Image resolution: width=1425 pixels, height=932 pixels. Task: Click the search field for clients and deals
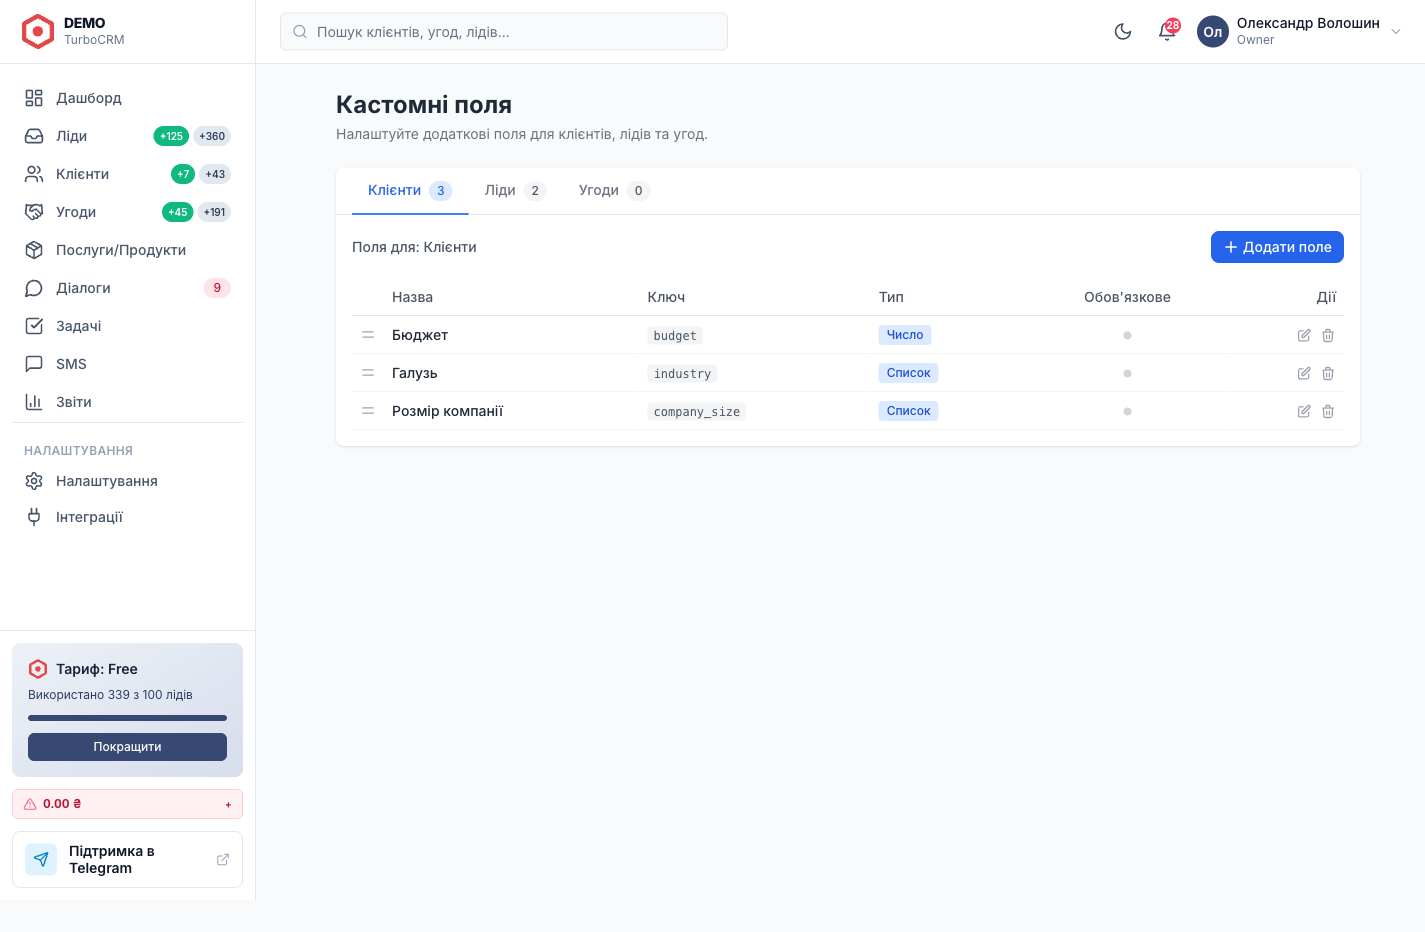[x=504, y=31]
